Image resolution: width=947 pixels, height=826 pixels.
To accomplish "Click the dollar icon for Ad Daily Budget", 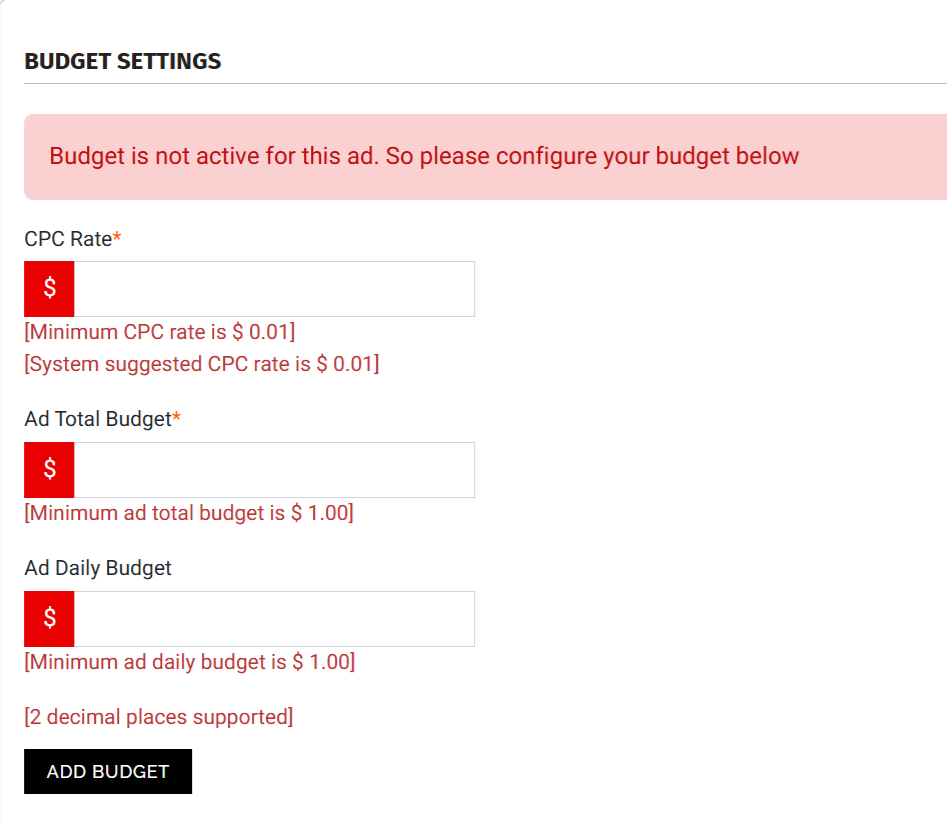I will click(49, 619).
